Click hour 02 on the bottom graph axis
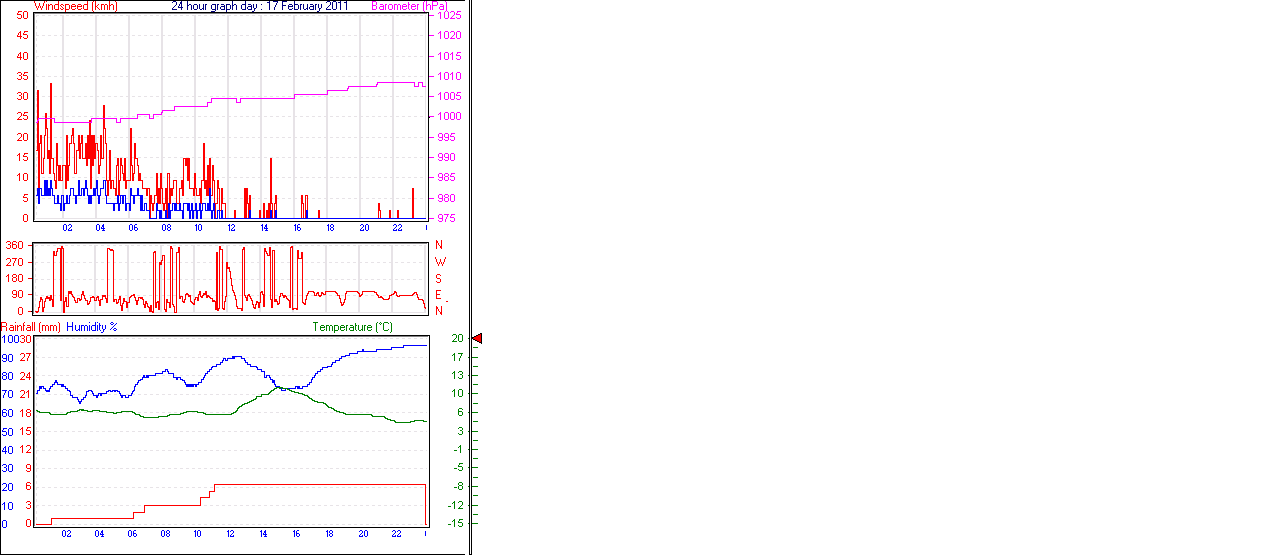Image resolution: width=1272 pixels, height=555 pixels. (x=67, y=534)
